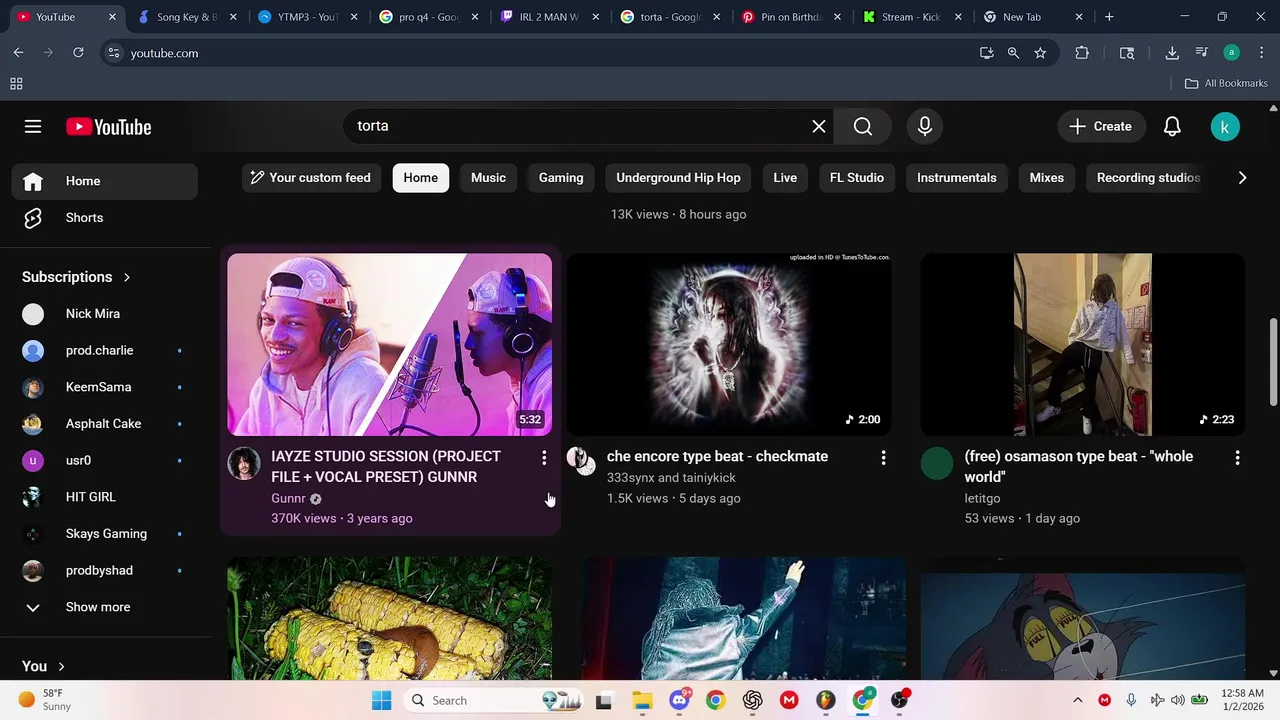1280x720 pixels.
Task: Open Discord from the taskbar
Action: point(679,700)
